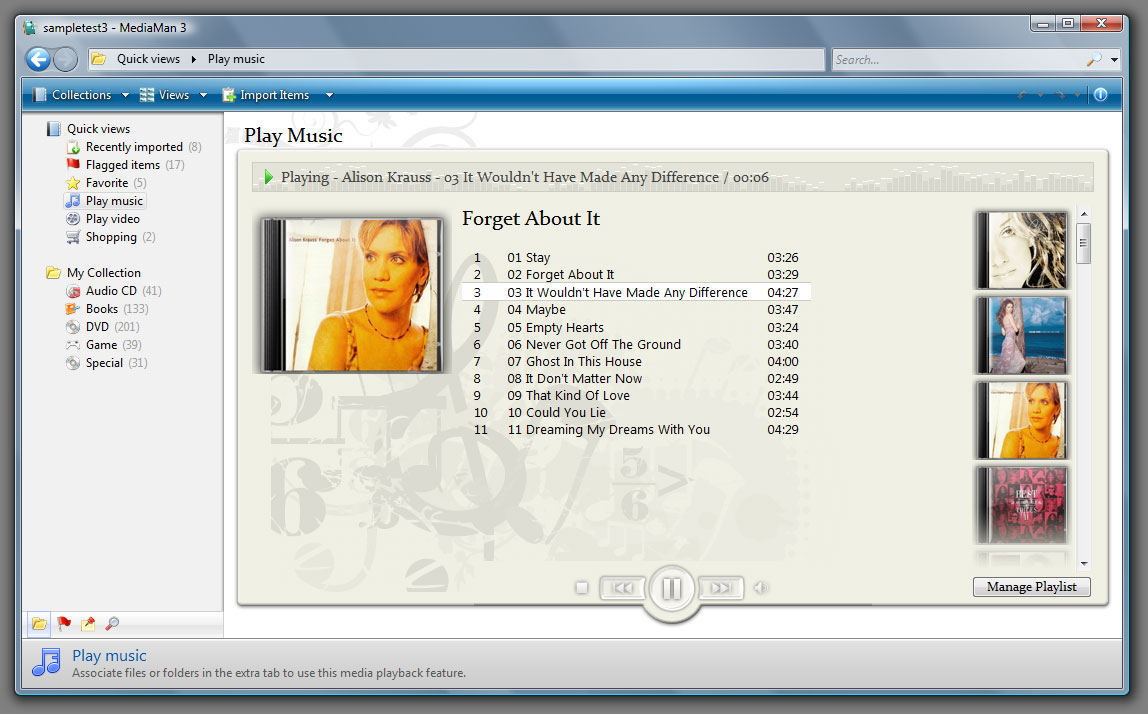Click the Manage Playlist button
This screenshot has width=1148, height=714.
click(1032, 587)
